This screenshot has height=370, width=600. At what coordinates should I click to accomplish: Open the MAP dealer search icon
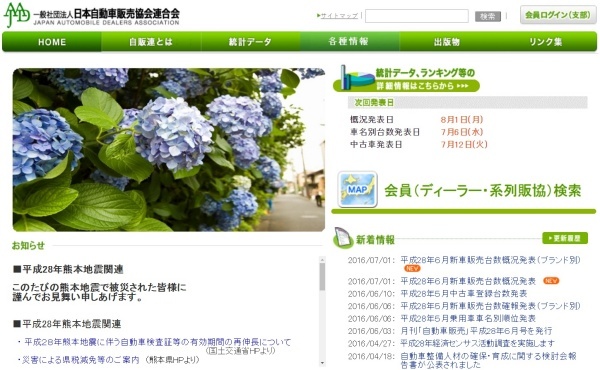357,189
